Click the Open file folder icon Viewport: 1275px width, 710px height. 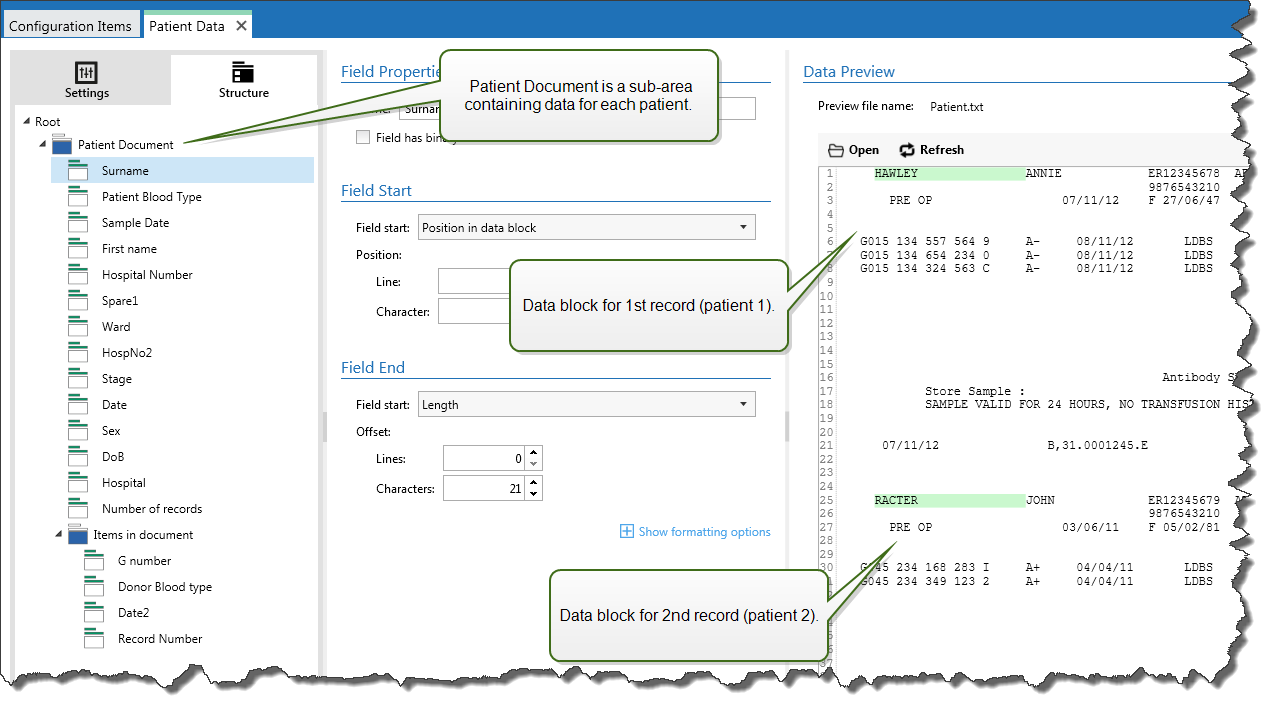pyautogui.click(x=836, y=150)
